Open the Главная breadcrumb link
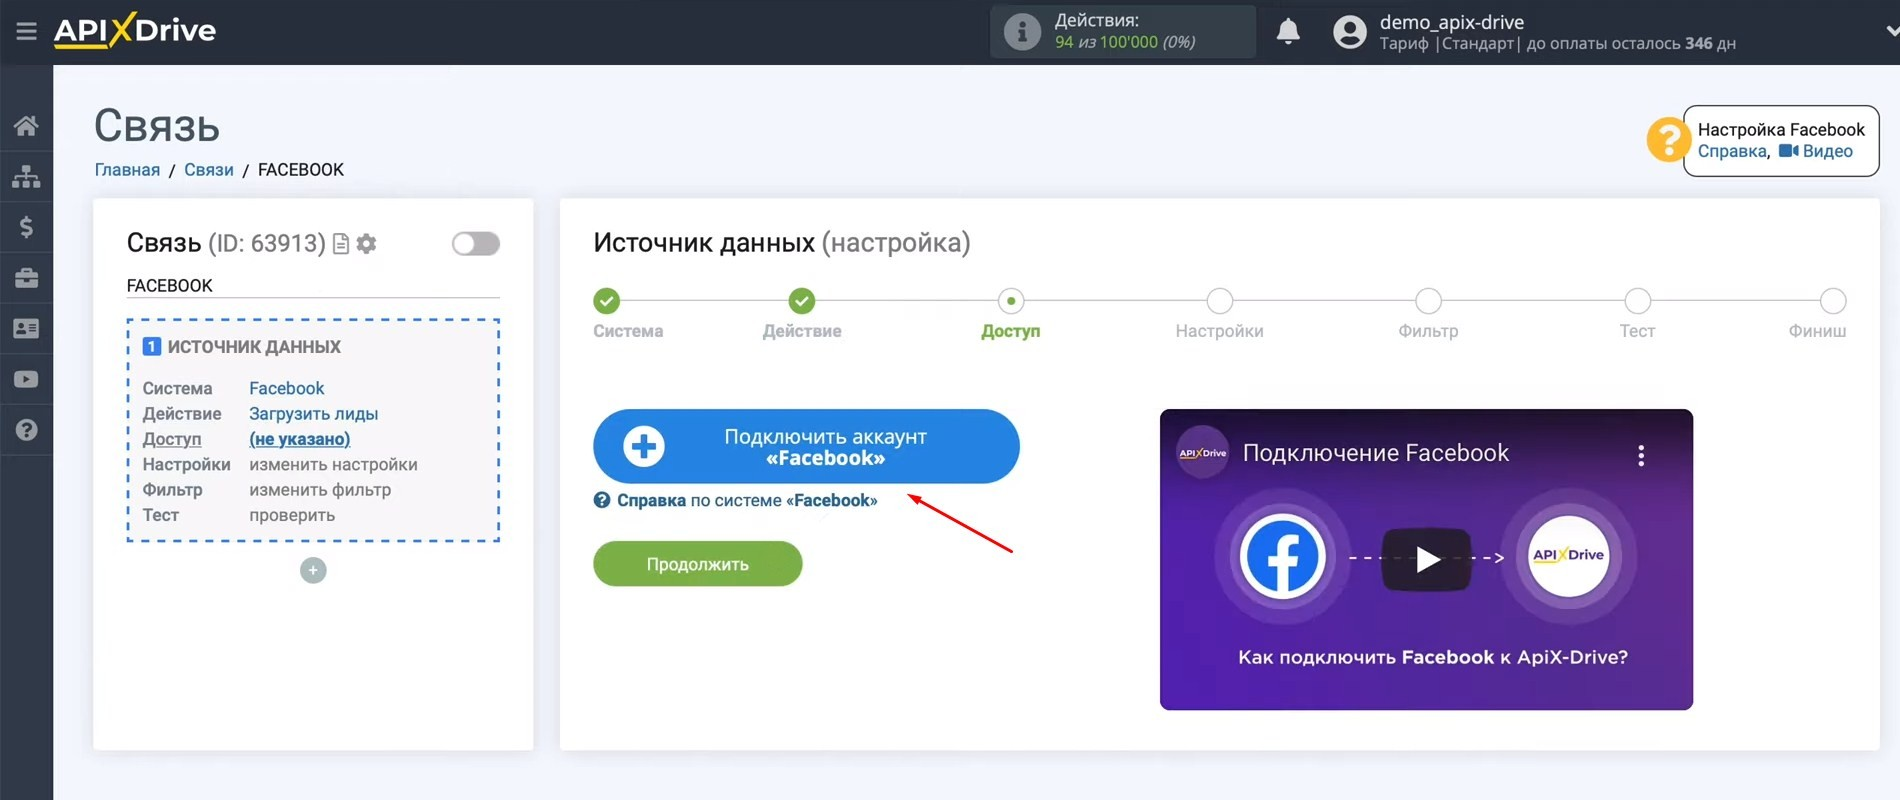The height and width of the screenshot is (800, 1900). pyautogui.click(x=127, y=170)
